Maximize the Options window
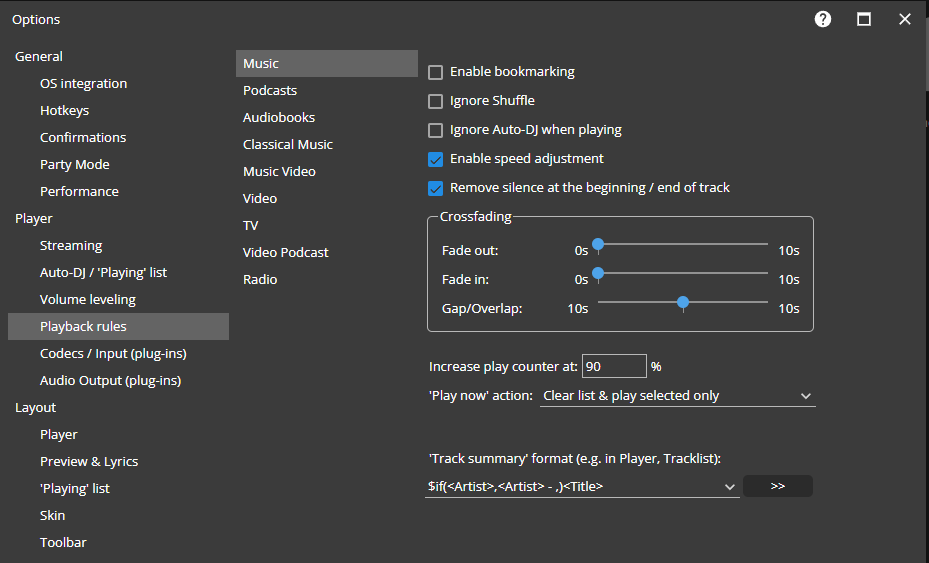The width and height of the screenshot is (929, 563). pos(864,20)
